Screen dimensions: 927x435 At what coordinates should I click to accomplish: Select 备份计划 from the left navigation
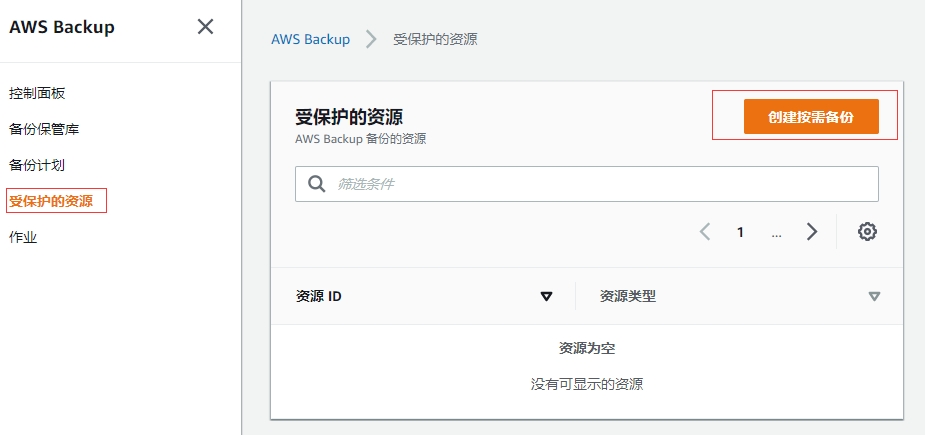pos(37,165)
